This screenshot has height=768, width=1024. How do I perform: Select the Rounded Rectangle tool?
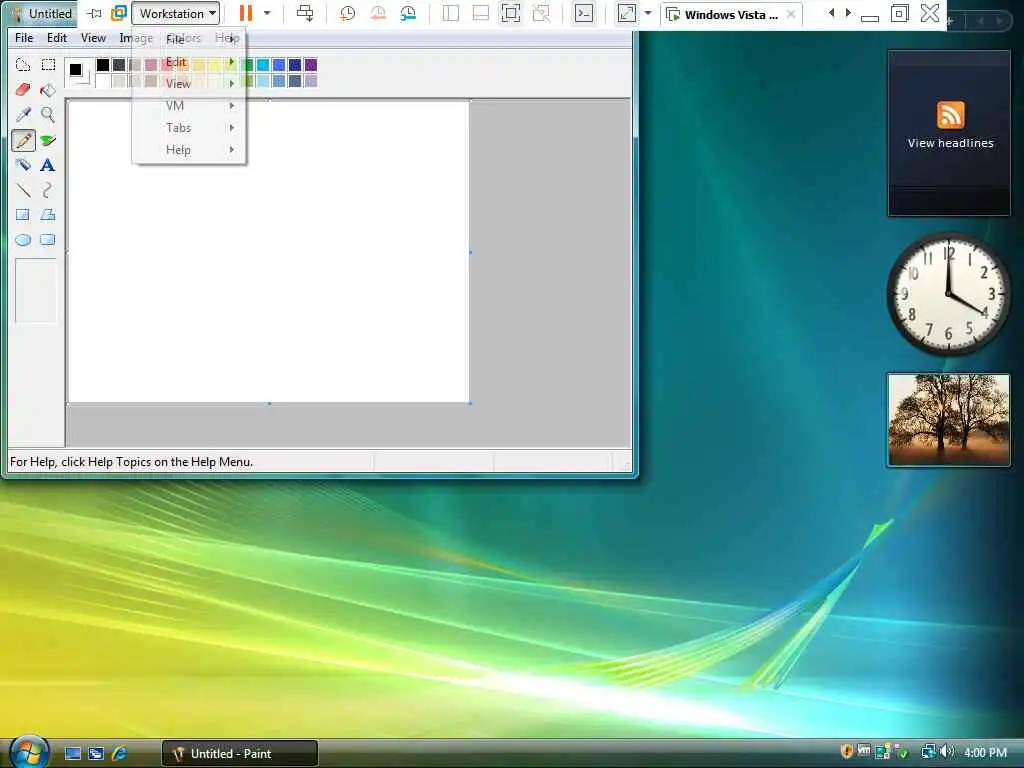(48, 240)
